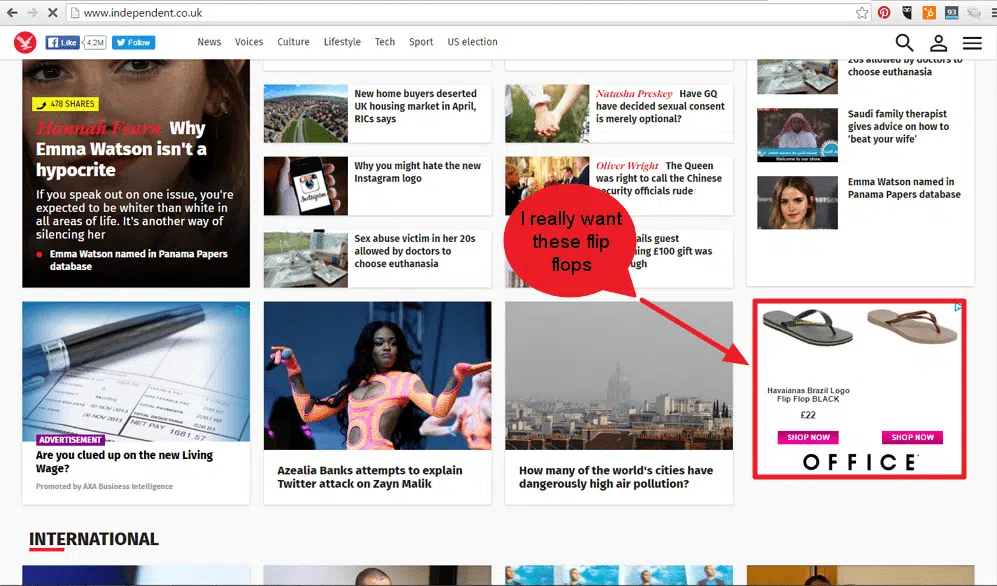Open the new Instagram logo article
The height and width of the screenshot is (586, 997).
(417, 172)
